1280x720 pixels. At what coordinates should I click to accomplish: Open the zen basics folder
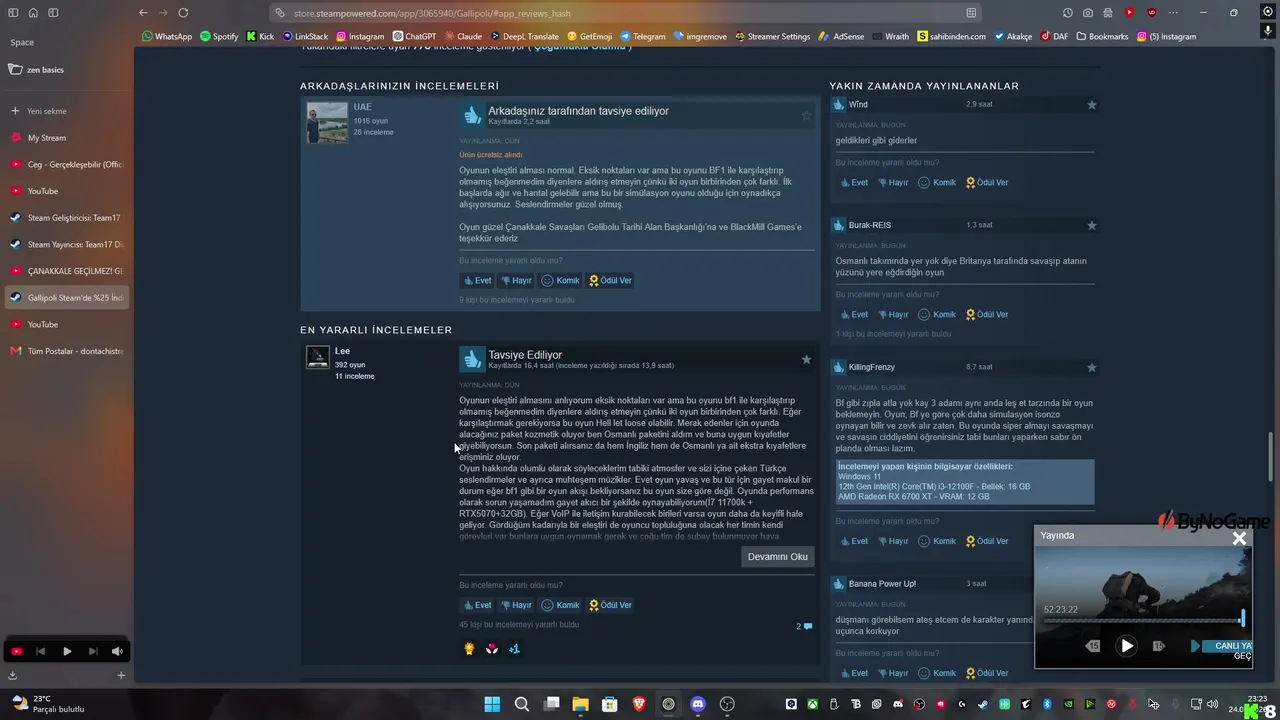pyautogui.click(x=66, y=70)
